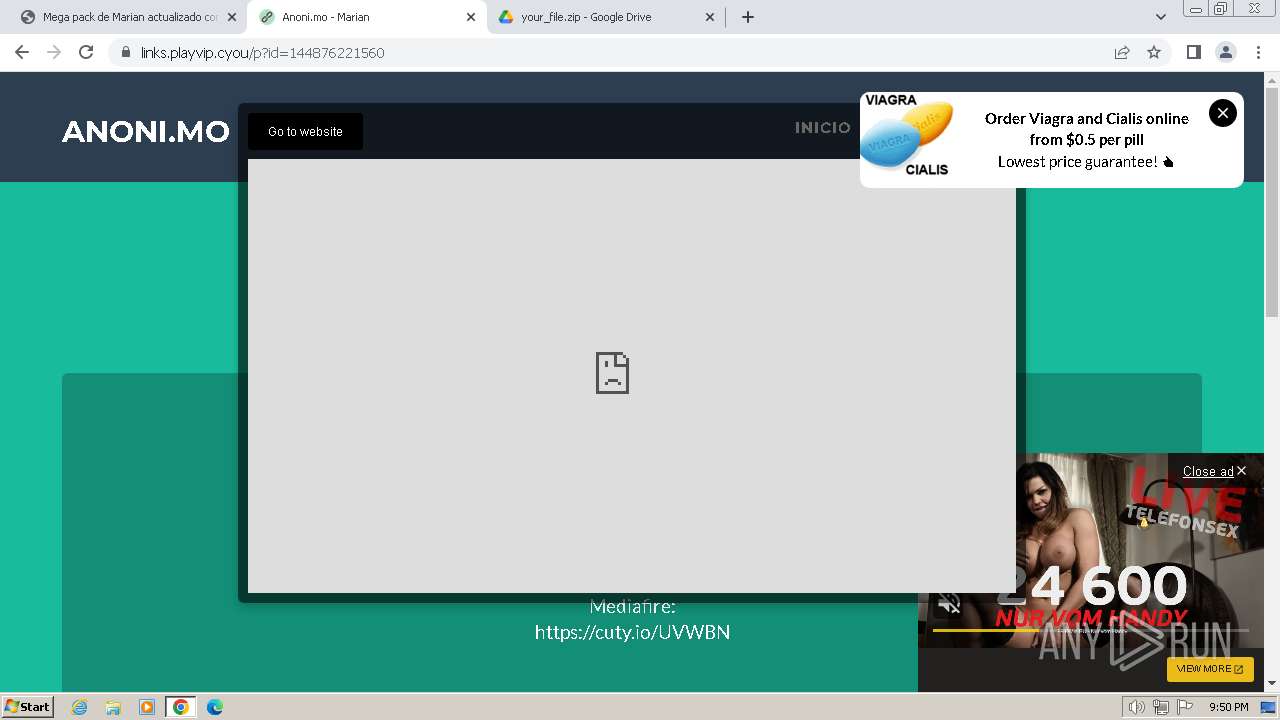
Task: Click the Action Center flag icon
Action: pyautogui.click(x=1185, y=707)
